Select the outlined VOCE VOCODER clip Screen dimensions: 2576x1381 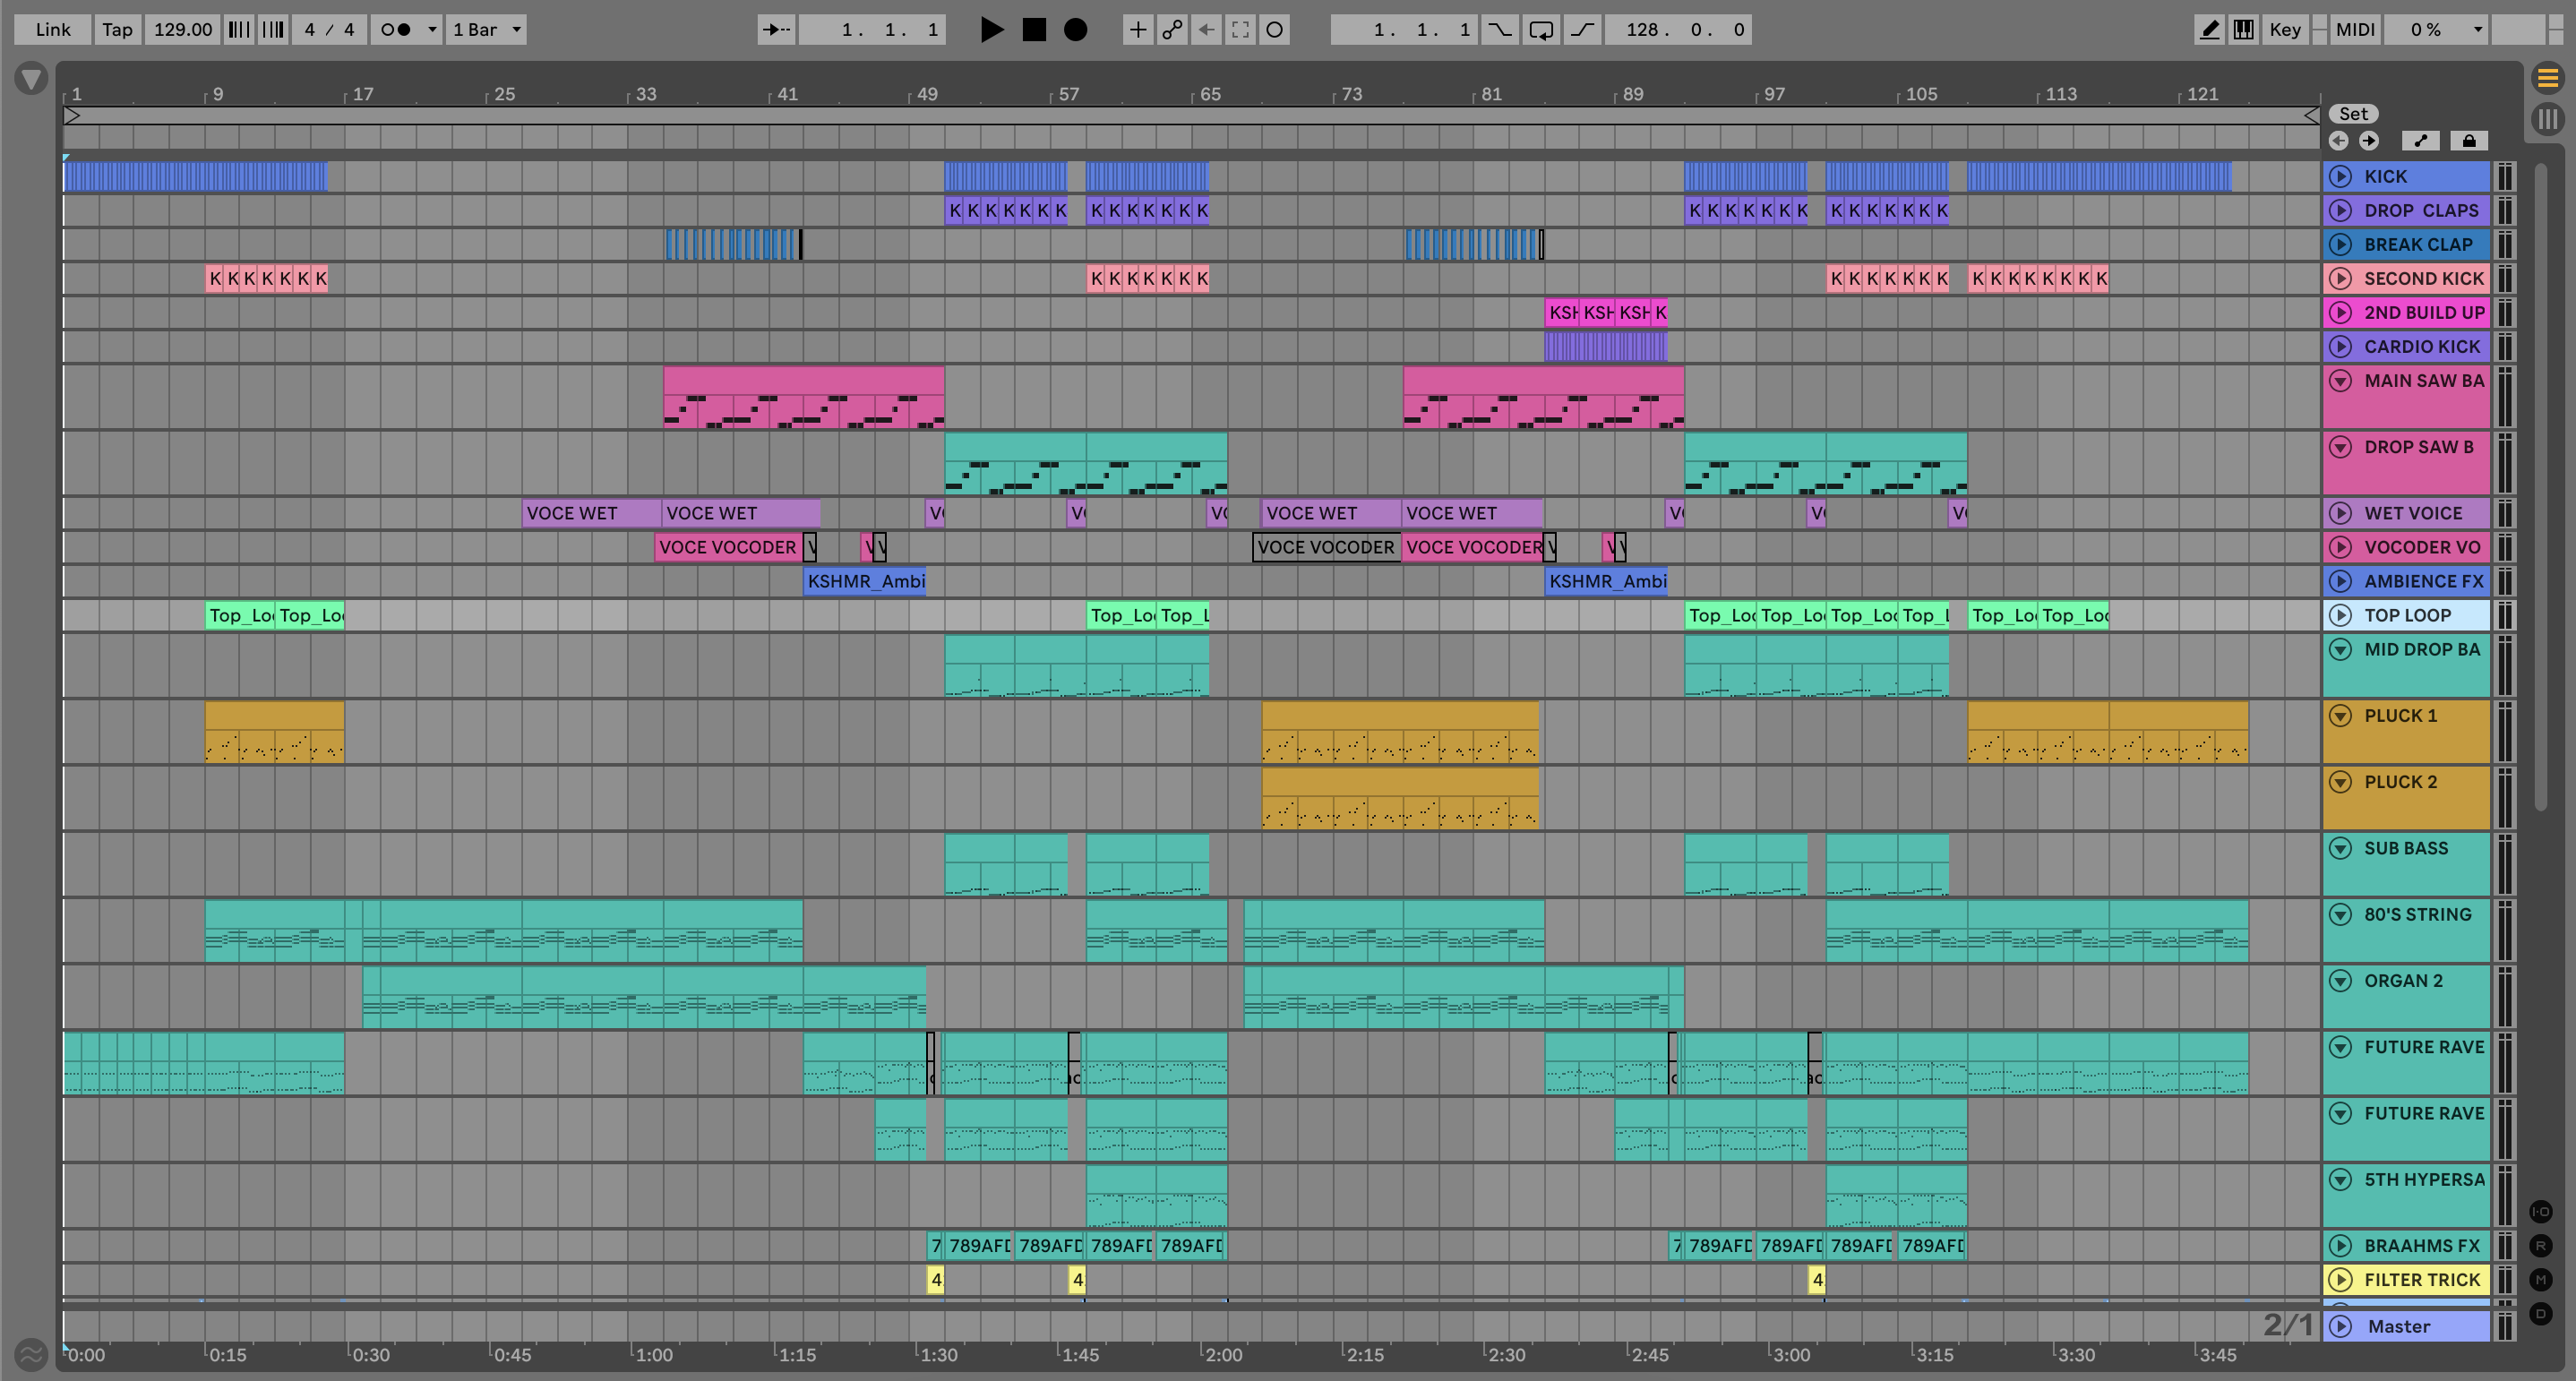(x=1326, y=547)
